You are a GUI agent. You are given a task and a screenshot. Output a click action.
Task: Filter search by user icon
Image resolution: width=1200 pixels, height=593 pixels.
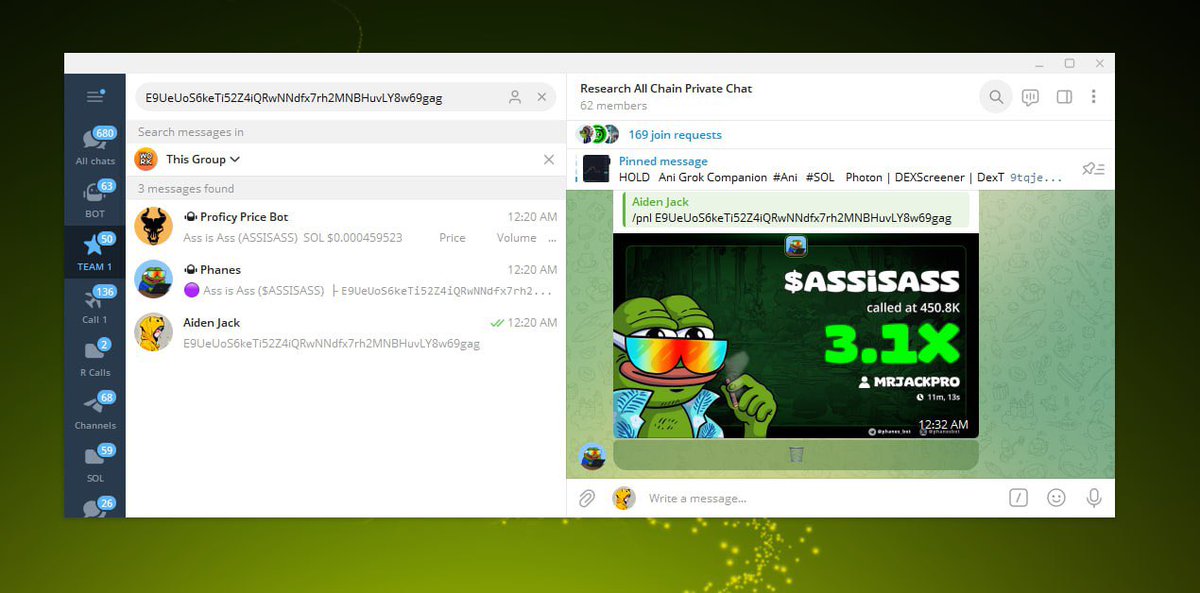(515, 97)
